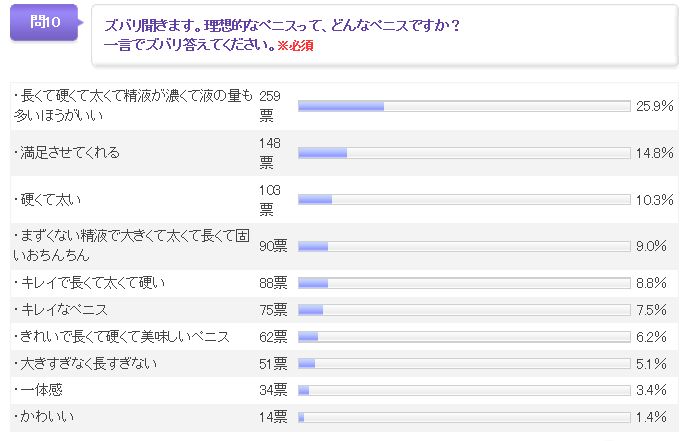
Task: Click the 51票 vote count
Action: (x=273, y=363)
